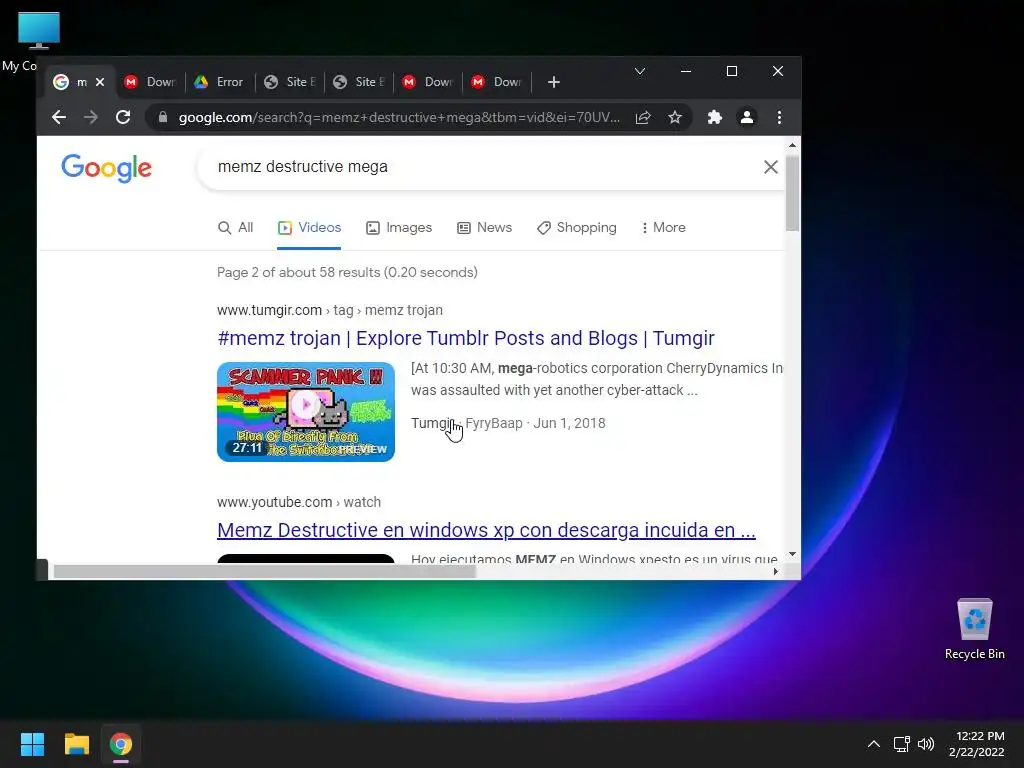Reload the Google search page
Viewport: 1024px width, 768px height.
123,118
